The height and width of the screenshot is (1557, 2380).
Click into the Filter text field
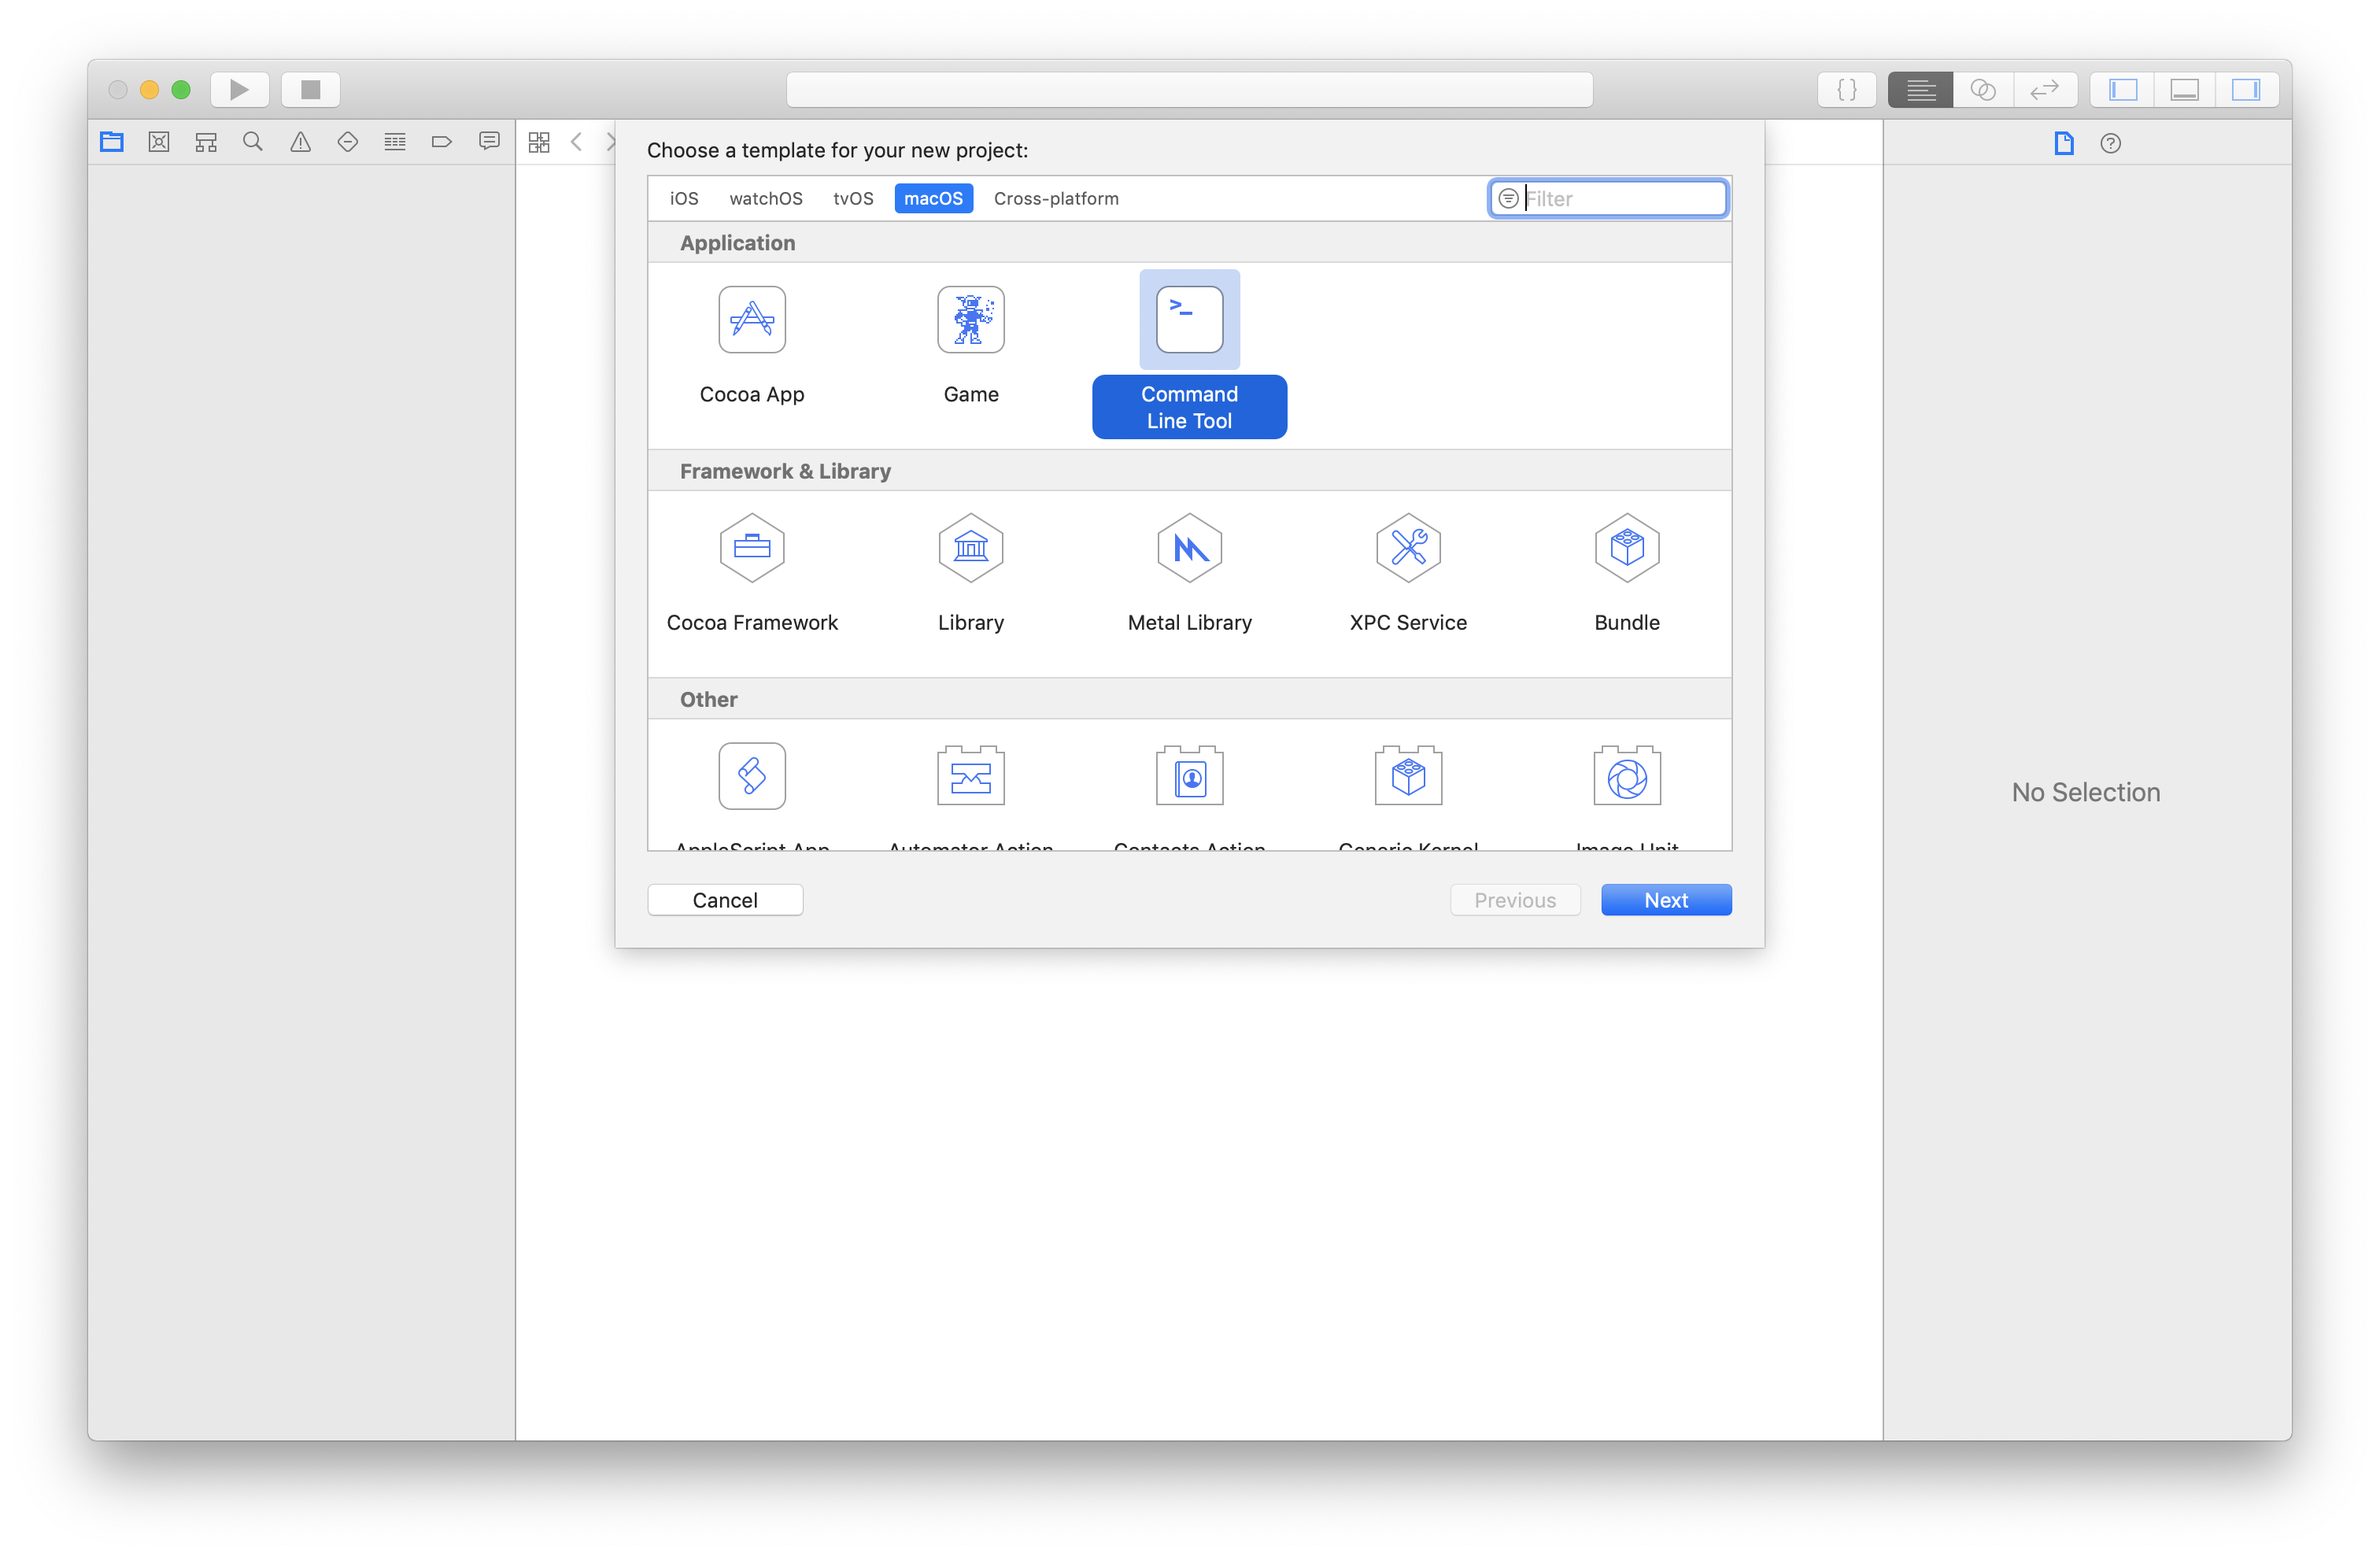coord(1620,198)
